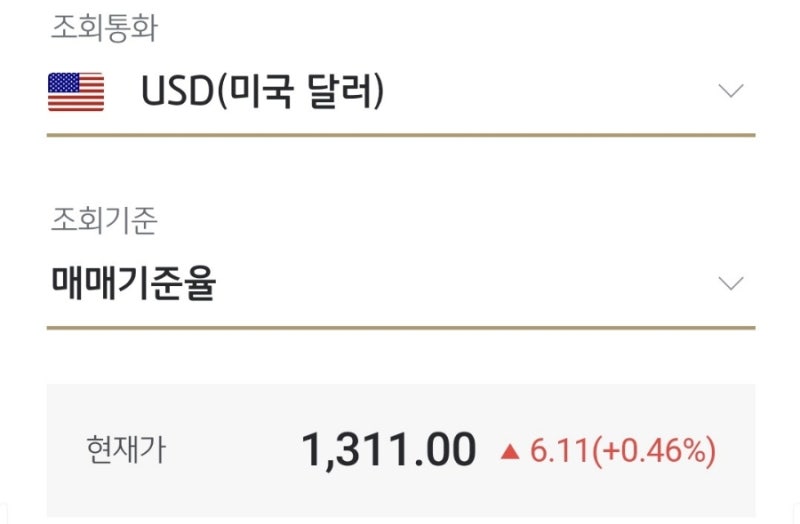Click the gold underline below the currency selector
The height and width of the screenshot is (524, 800).
click(x=401, y=135)
